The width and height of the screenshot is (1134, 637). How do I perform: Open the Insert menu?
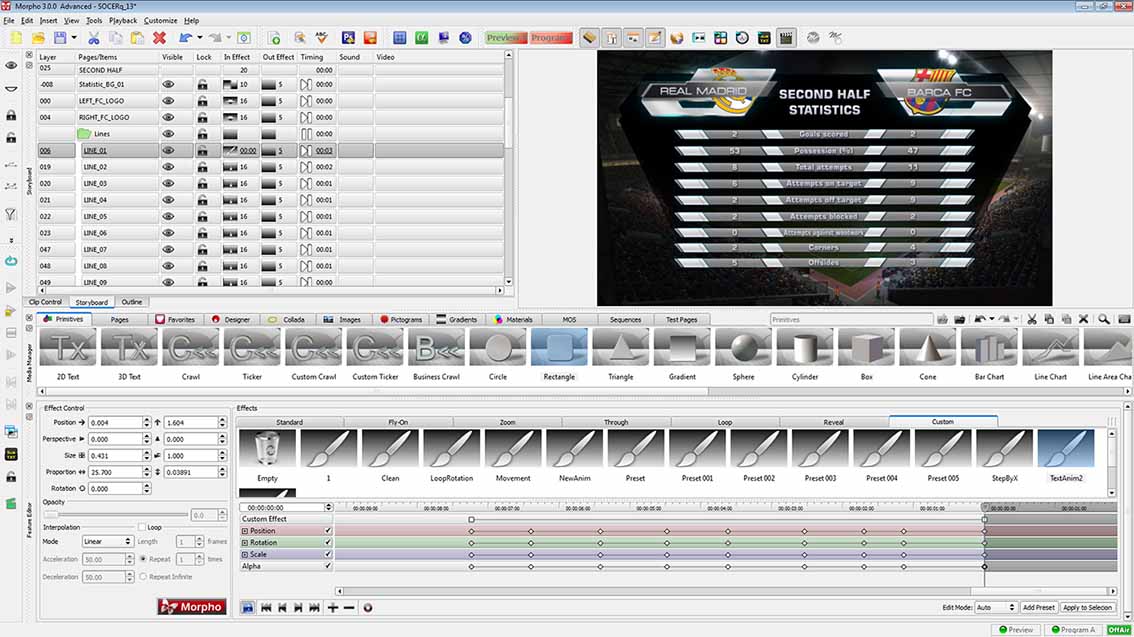pyautogui.click(x=48, y=20)
